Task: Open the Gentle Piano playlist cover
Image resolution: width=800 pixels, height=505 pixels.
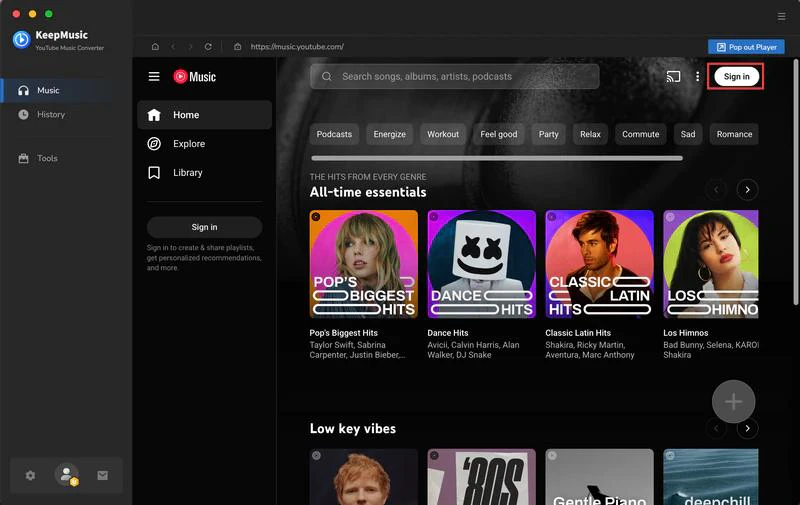Action: (599, 477)
